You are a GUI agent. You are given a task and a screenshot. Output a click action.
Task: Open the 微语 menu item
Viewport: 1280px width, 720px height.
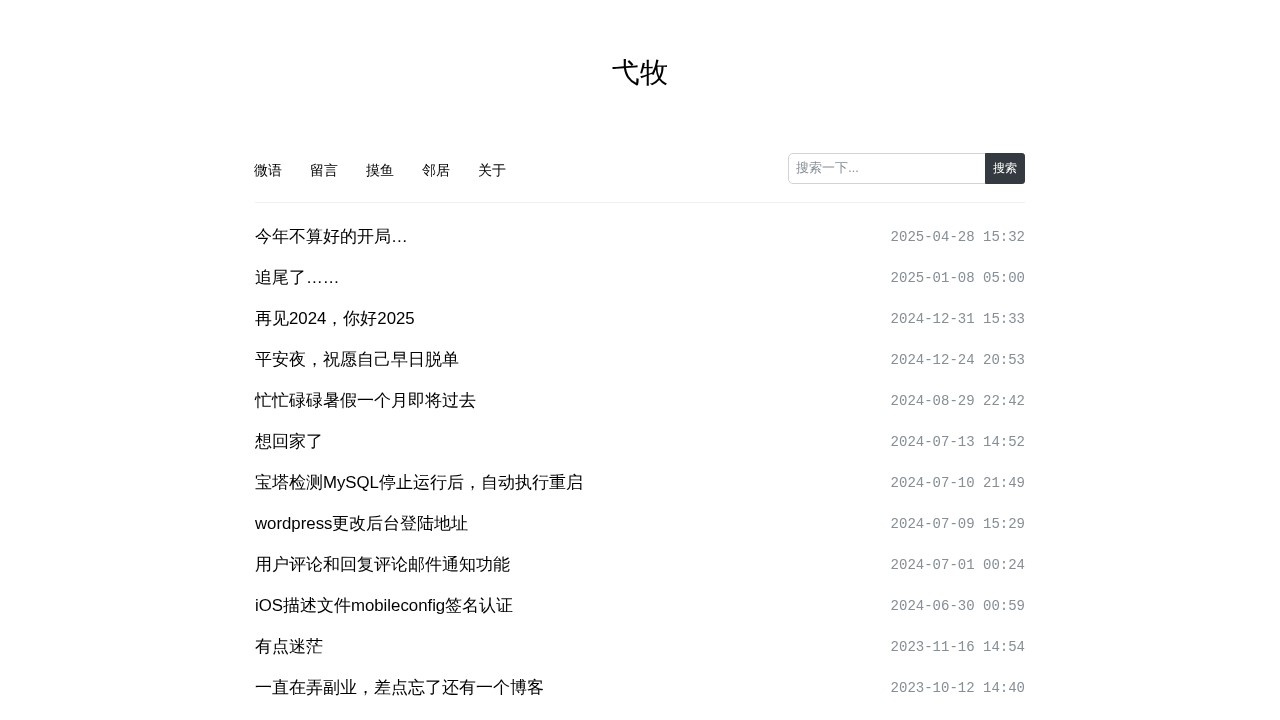click(x=267, y=170)
